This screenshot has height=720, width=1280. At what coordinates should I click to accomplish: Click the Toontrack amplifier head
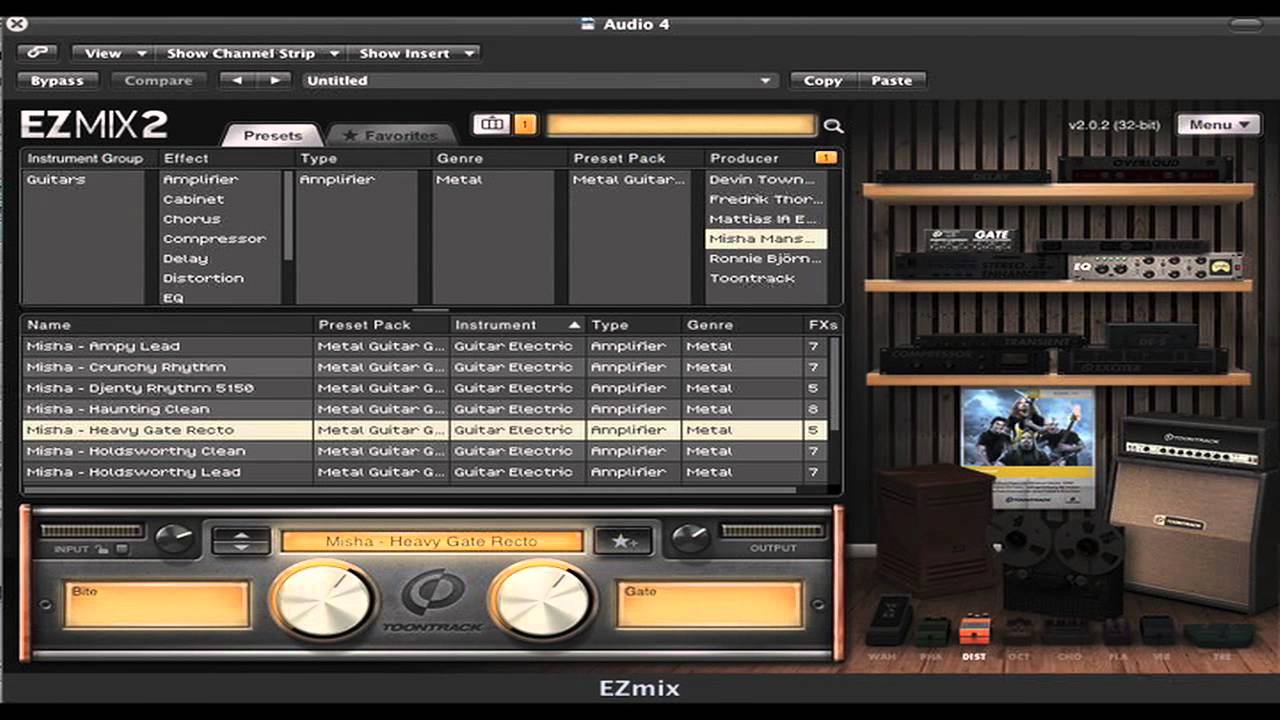[1196, 442]
